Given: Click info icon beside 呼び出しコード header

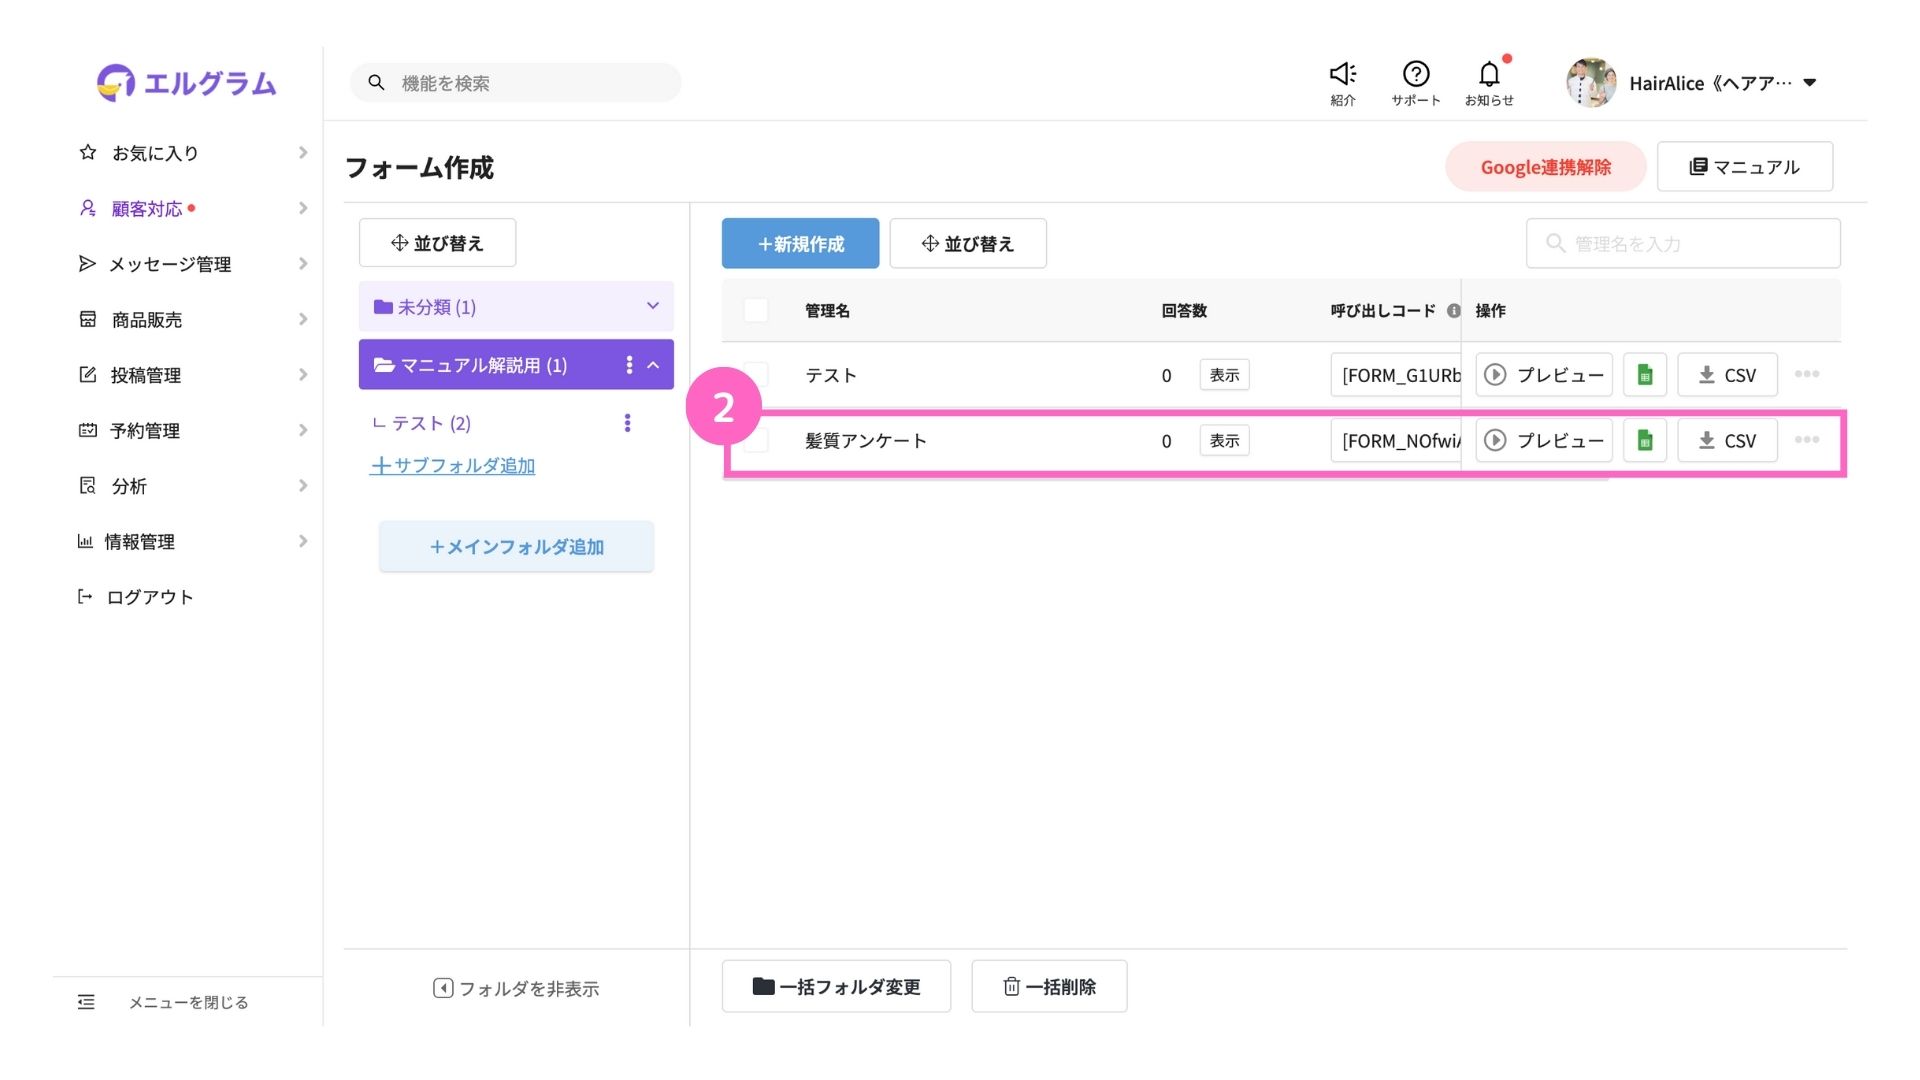Looking at the screenshot, I should 1453,311.
